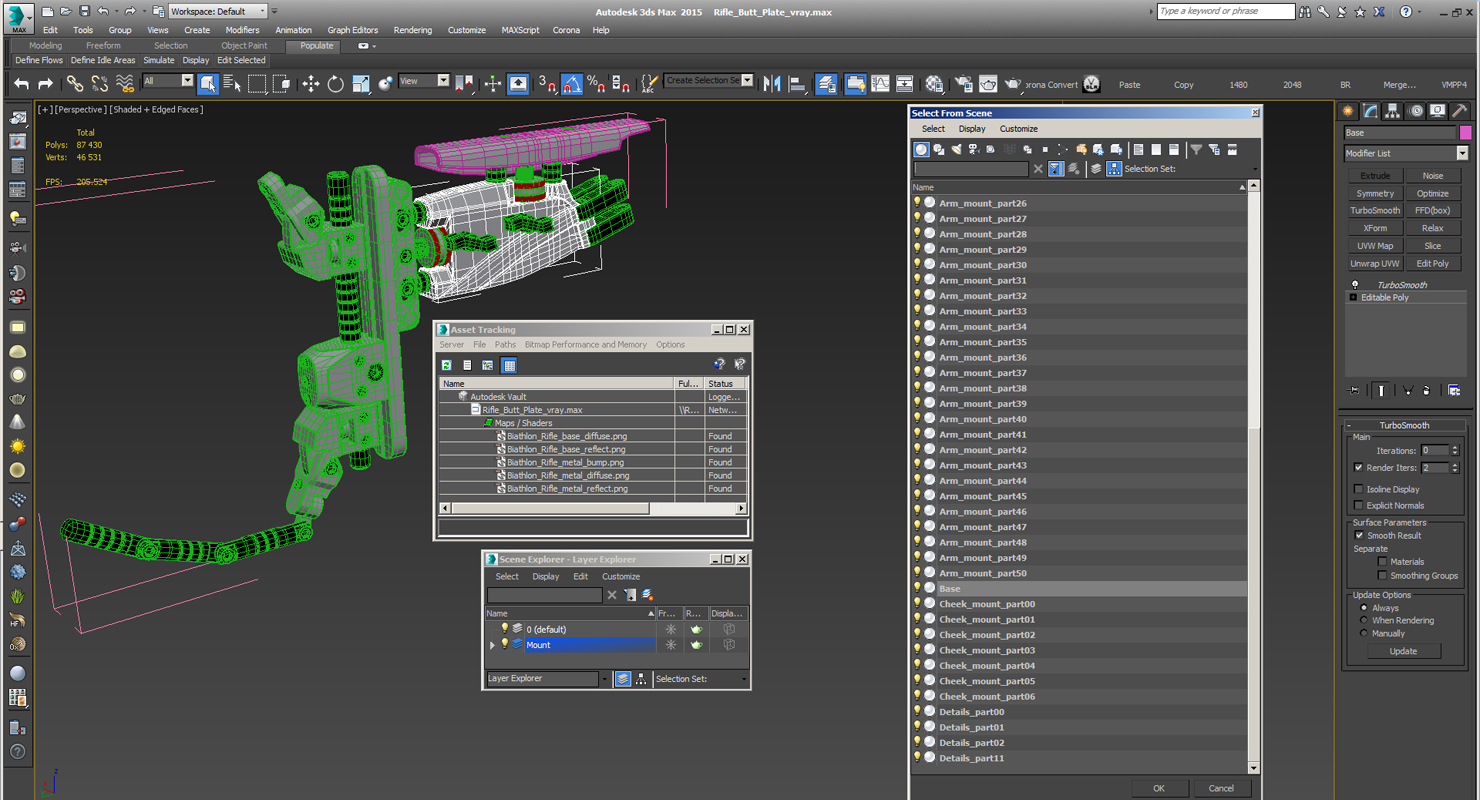This screenshot has width=1480, height=800.
Task: Click the Undo arrow in main toolbar
Action: click(x=21, y=84)
